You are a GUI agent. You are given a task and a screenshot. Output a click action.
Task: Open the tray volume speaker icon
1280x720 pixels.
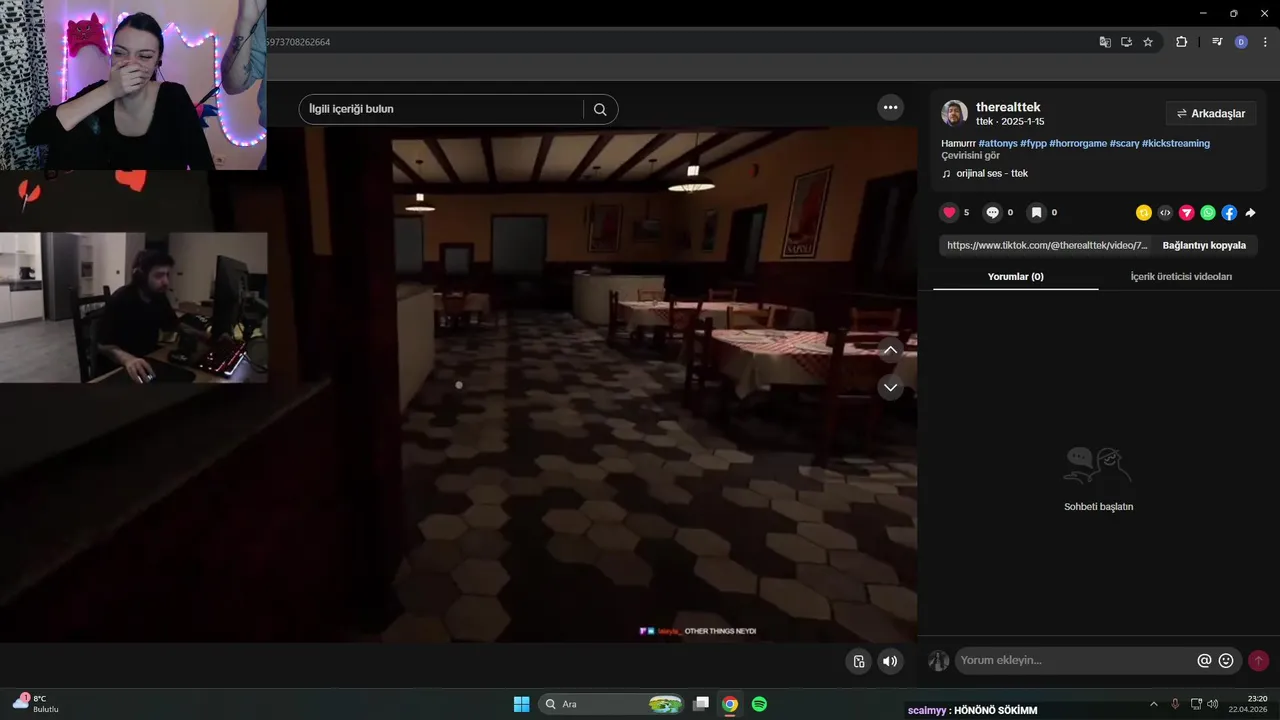click(x=1212, y=704)
